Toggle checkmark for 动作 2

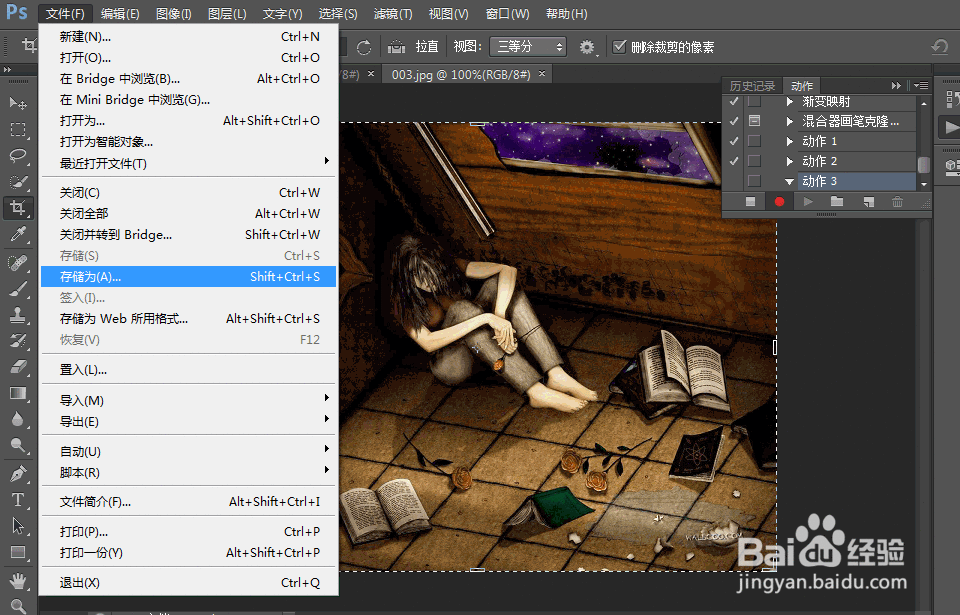tap(733, 161)
